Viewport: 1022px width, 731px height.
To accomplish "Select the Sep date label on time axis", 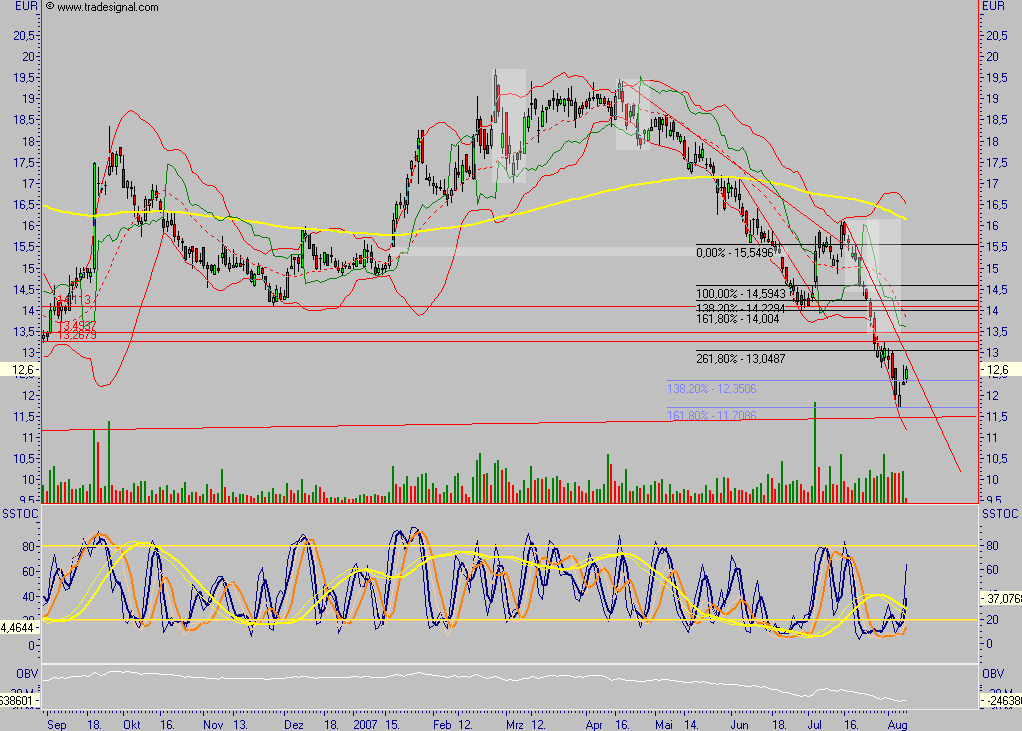I will coord(58,724).
